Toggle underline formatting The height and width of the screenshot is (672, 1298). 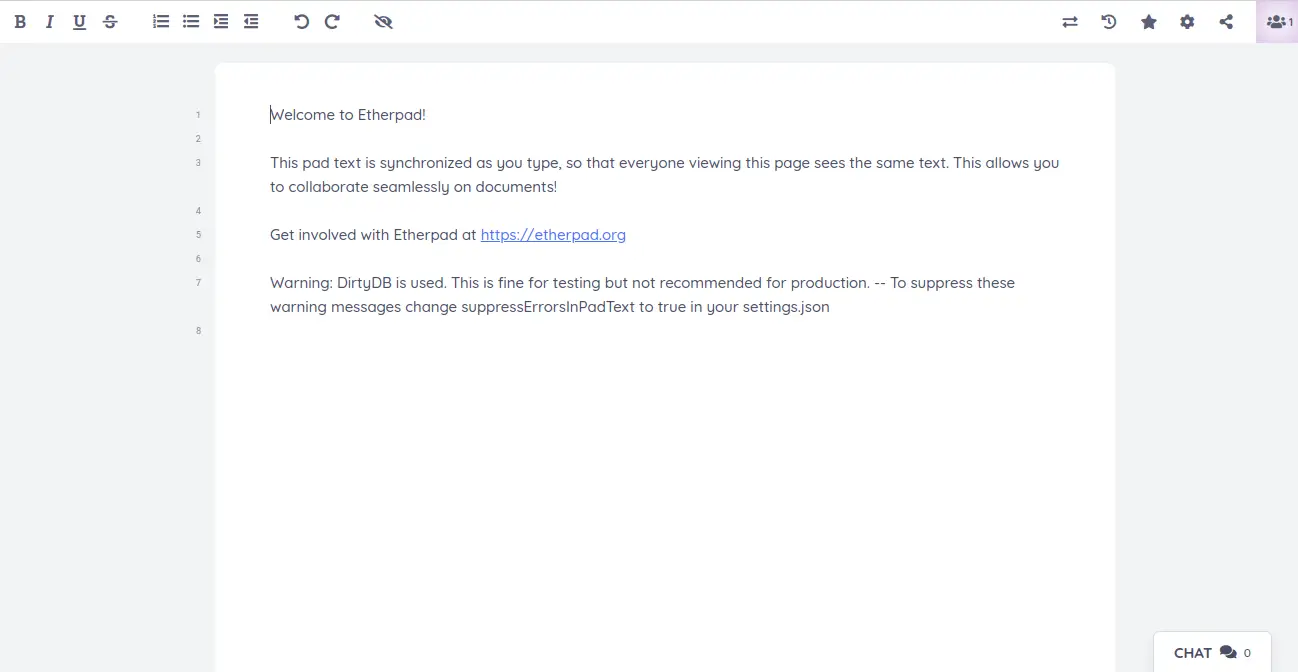[x=79, y=21]
